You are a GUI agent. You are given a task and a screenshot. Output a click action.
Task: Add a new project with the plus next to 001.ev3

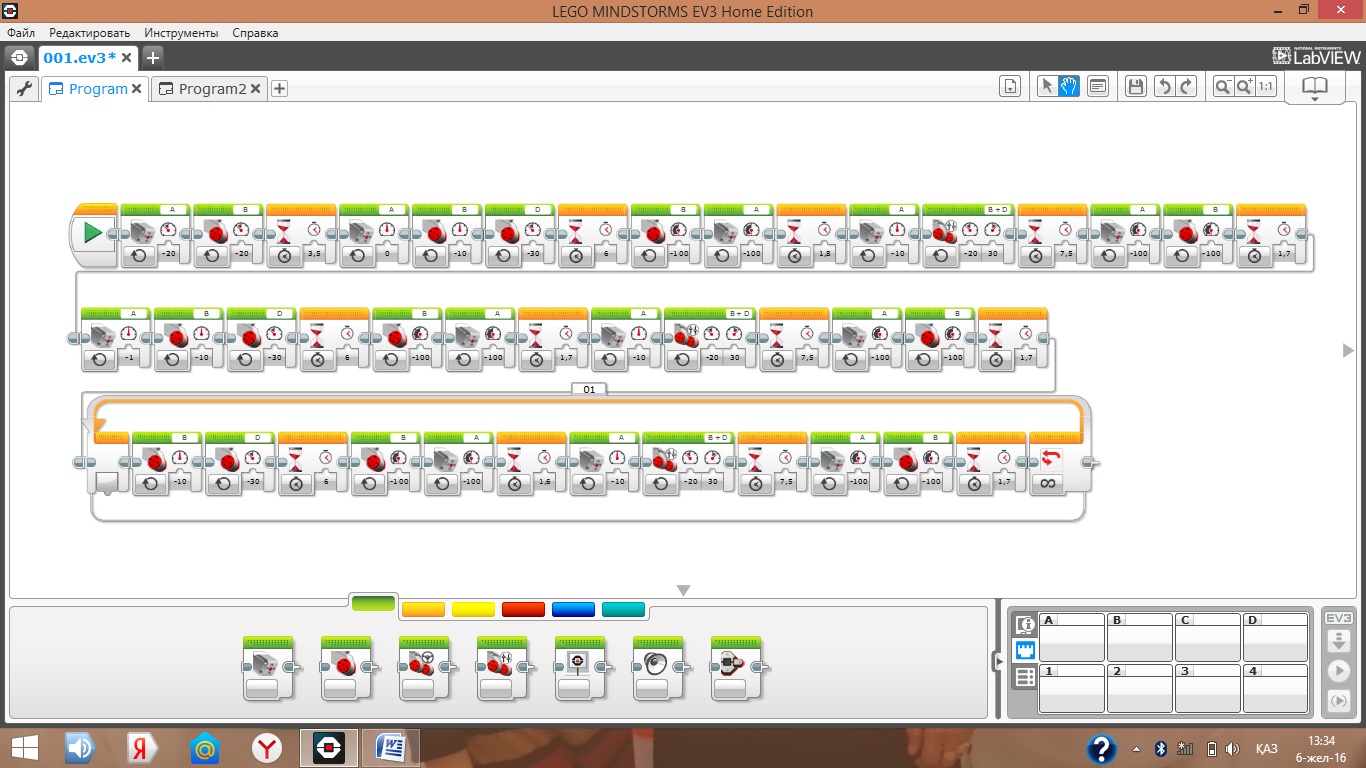[x=153, y=57]
